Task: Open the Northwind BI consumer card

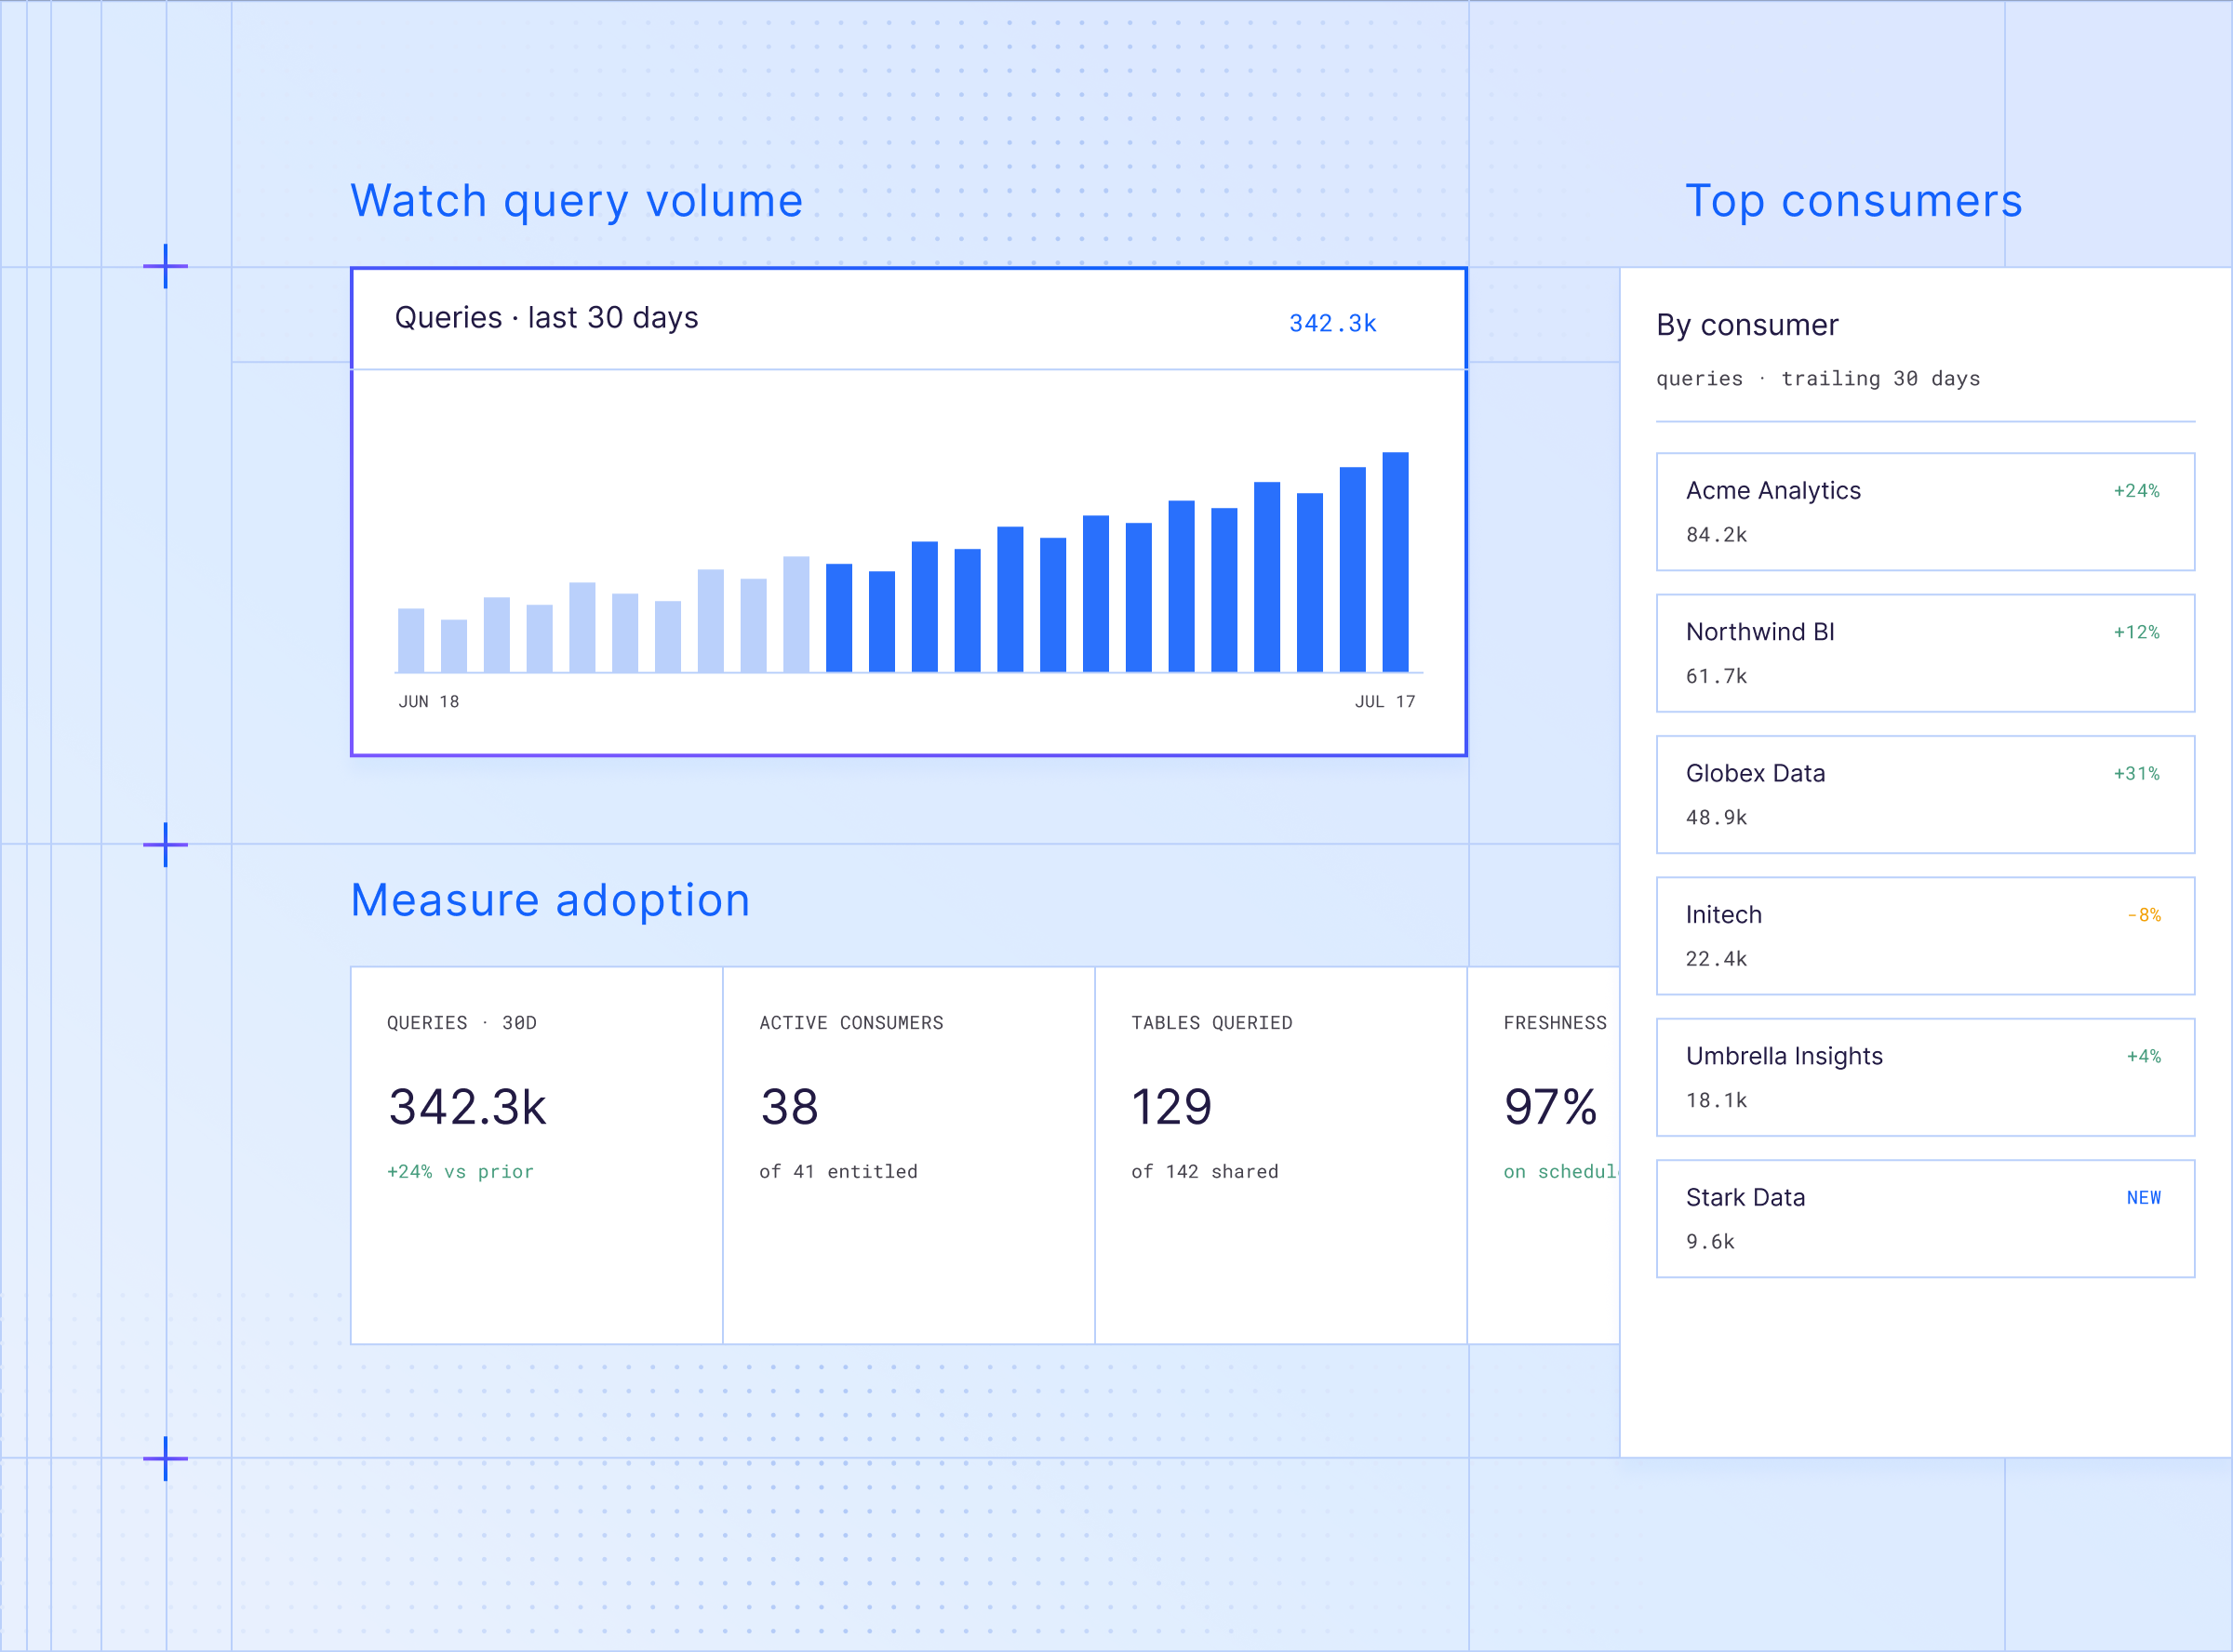Action: [x=1925, y=653]
